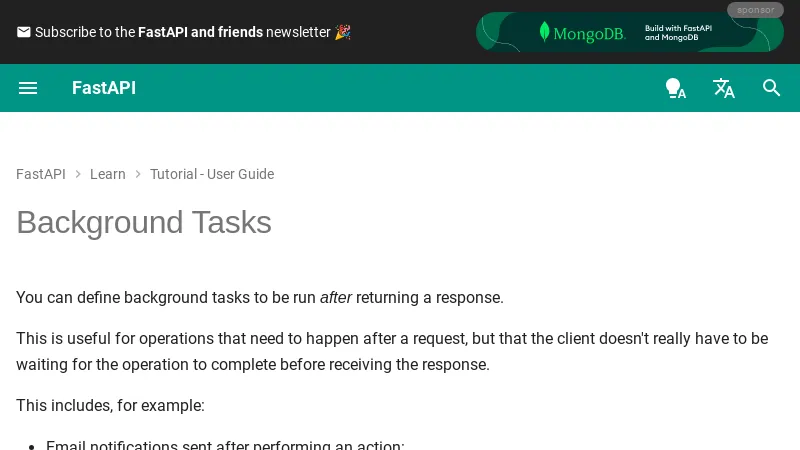Open the language selection dropdown
The width and height of the screenshot is (800, 450).
pos(724,88)
